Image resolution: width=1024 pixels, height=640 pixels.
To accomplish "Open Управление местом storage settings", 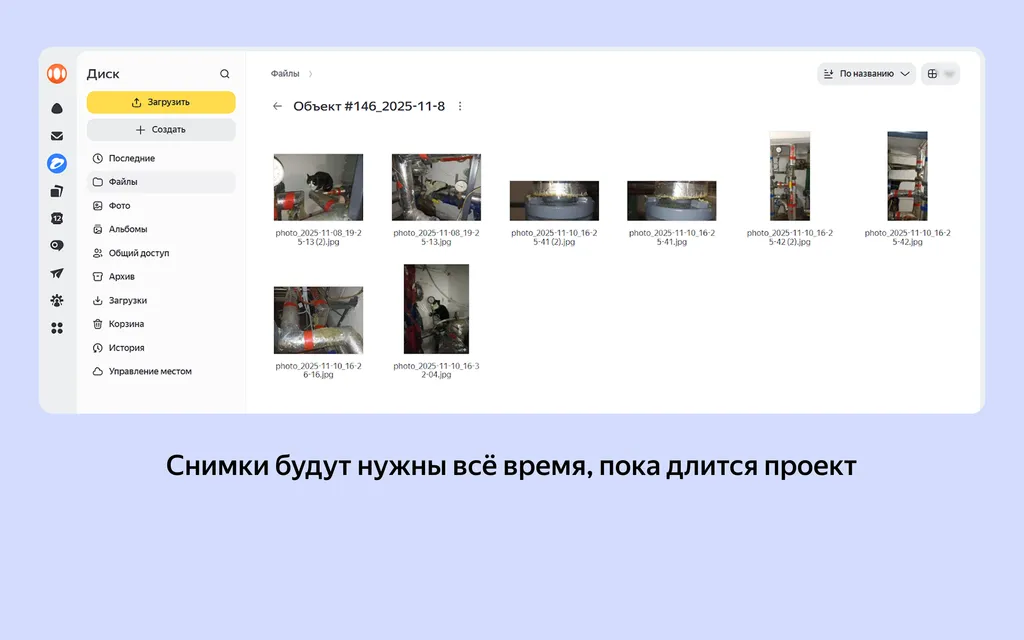I will click(161, 371).
